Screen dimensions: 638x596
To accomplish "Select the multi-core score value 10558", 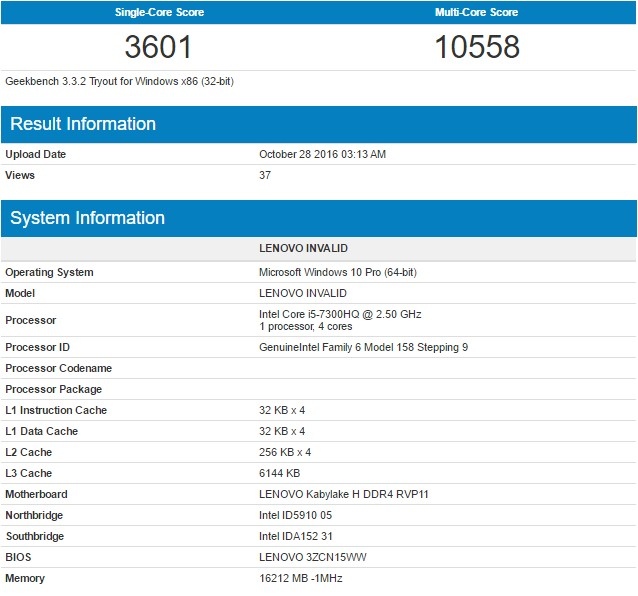I will 477,47.
